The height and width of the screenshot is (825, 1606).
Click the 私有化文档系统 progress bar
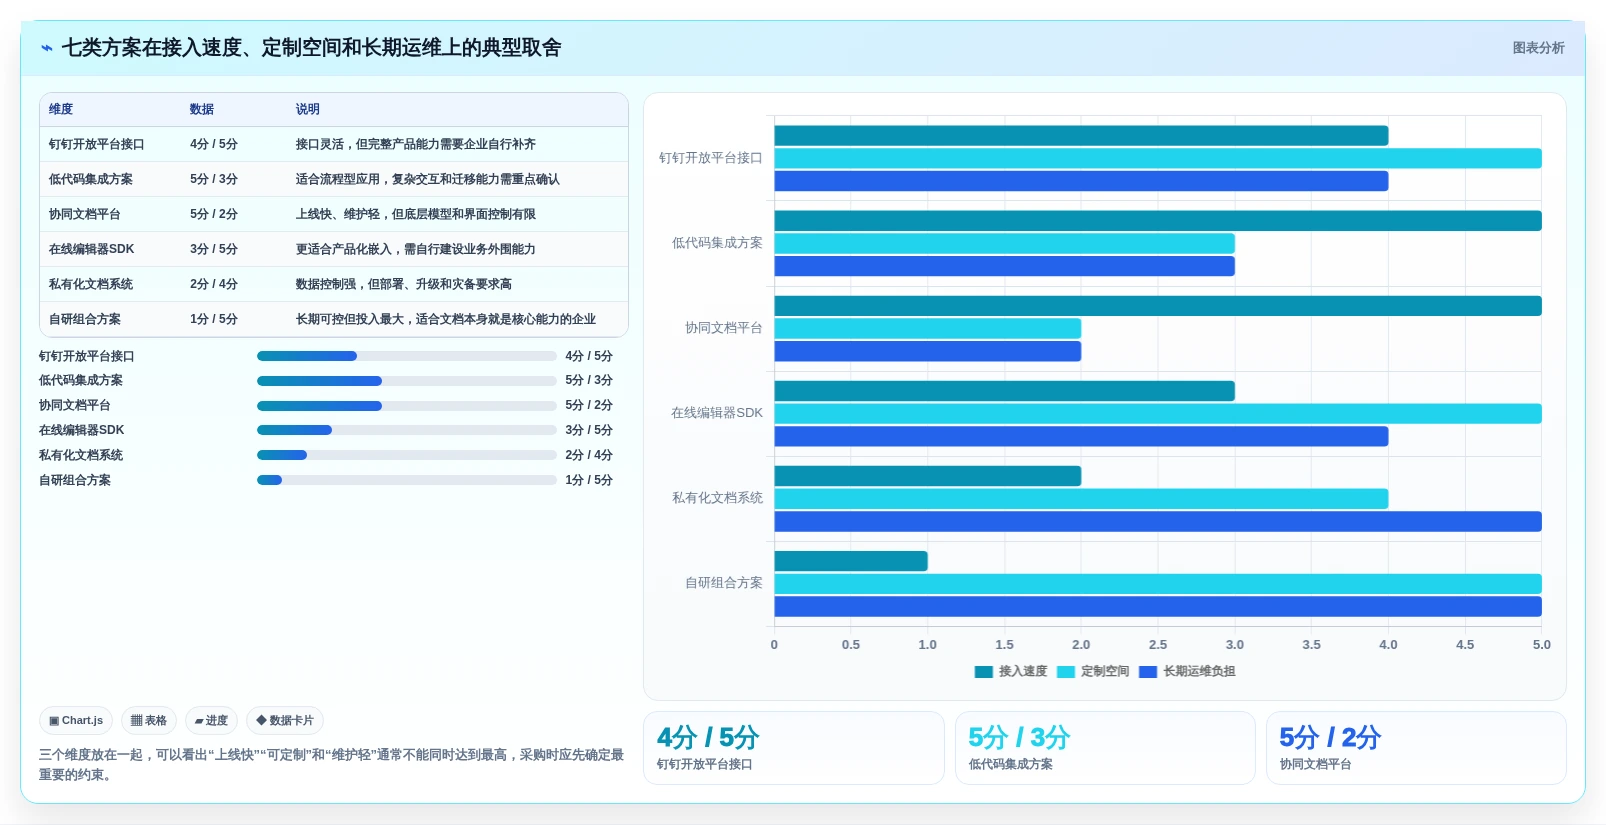pos(407,455)
